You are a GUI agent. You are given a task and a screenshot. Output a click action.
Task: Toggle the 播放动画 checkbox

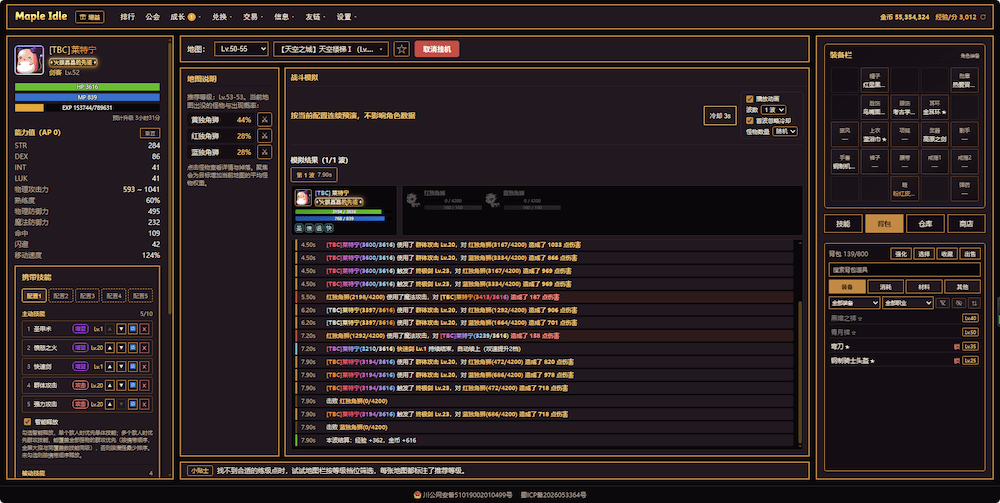point(749,99)
